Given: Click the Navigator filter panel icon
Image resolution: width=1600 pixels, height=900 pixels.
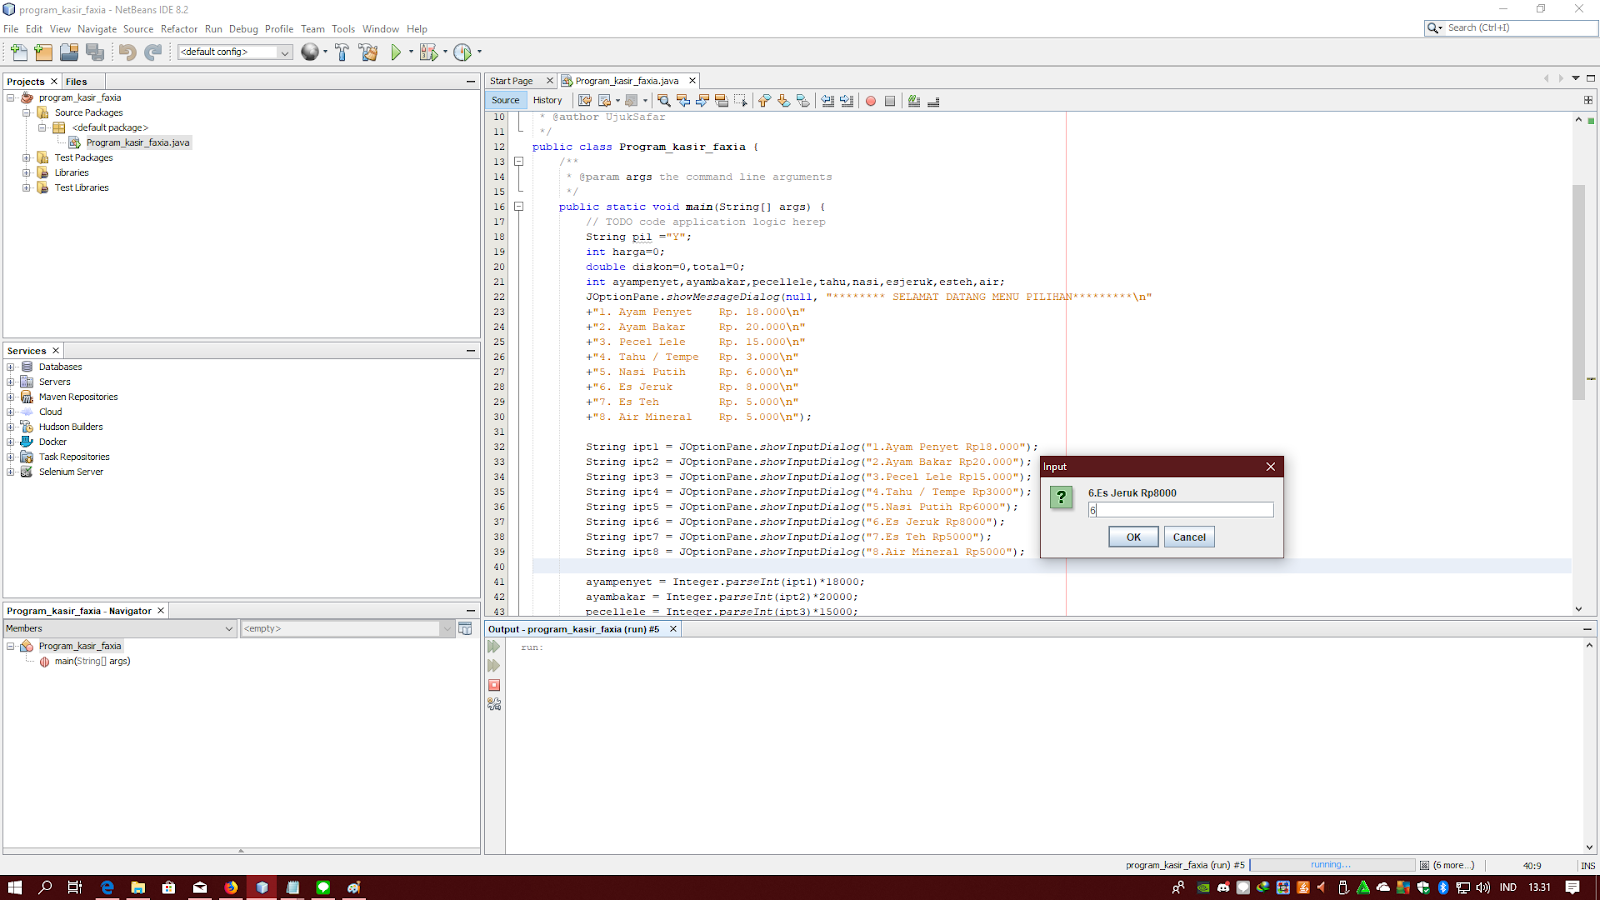Looking at the screenshot, I should pos(465,628).
